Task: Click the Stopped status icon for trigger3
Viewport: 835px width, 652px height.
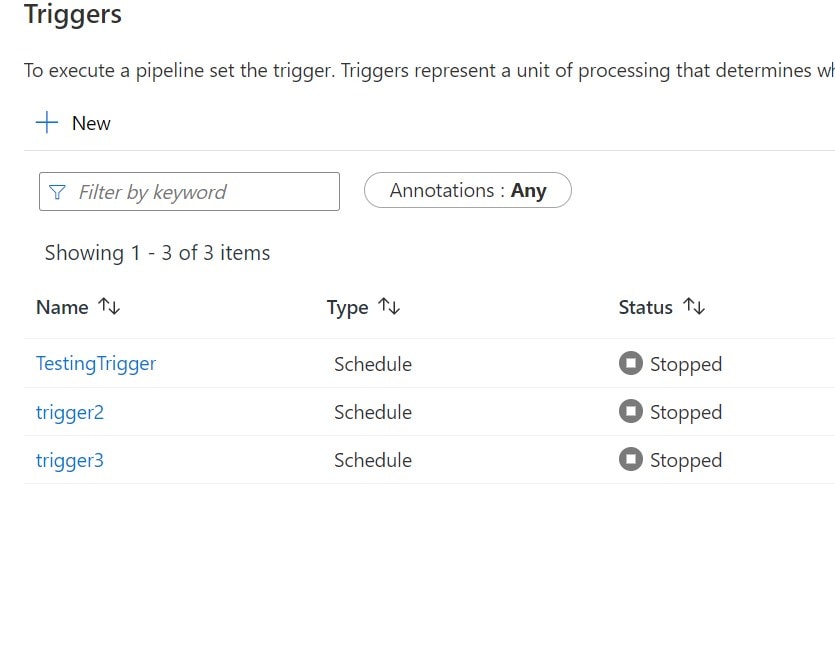Action: point(630,460)
